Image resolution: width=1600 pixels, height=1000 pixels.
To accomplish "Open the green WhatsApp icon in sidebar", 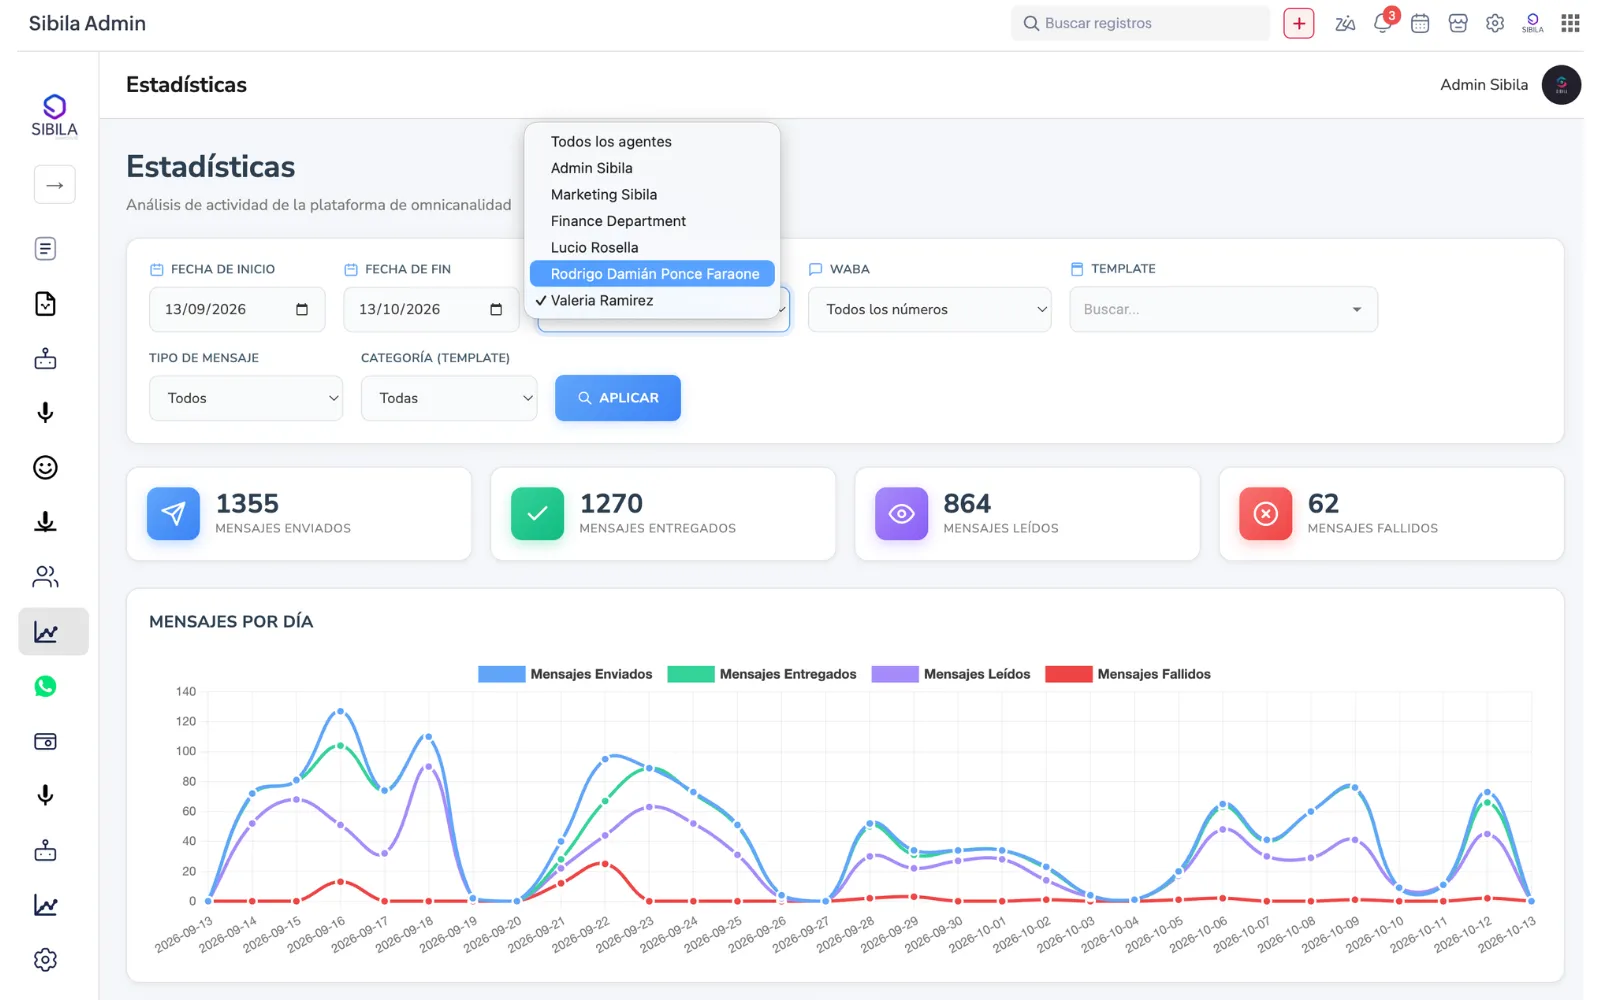I will pyautogui.click(x=45, y=686).
